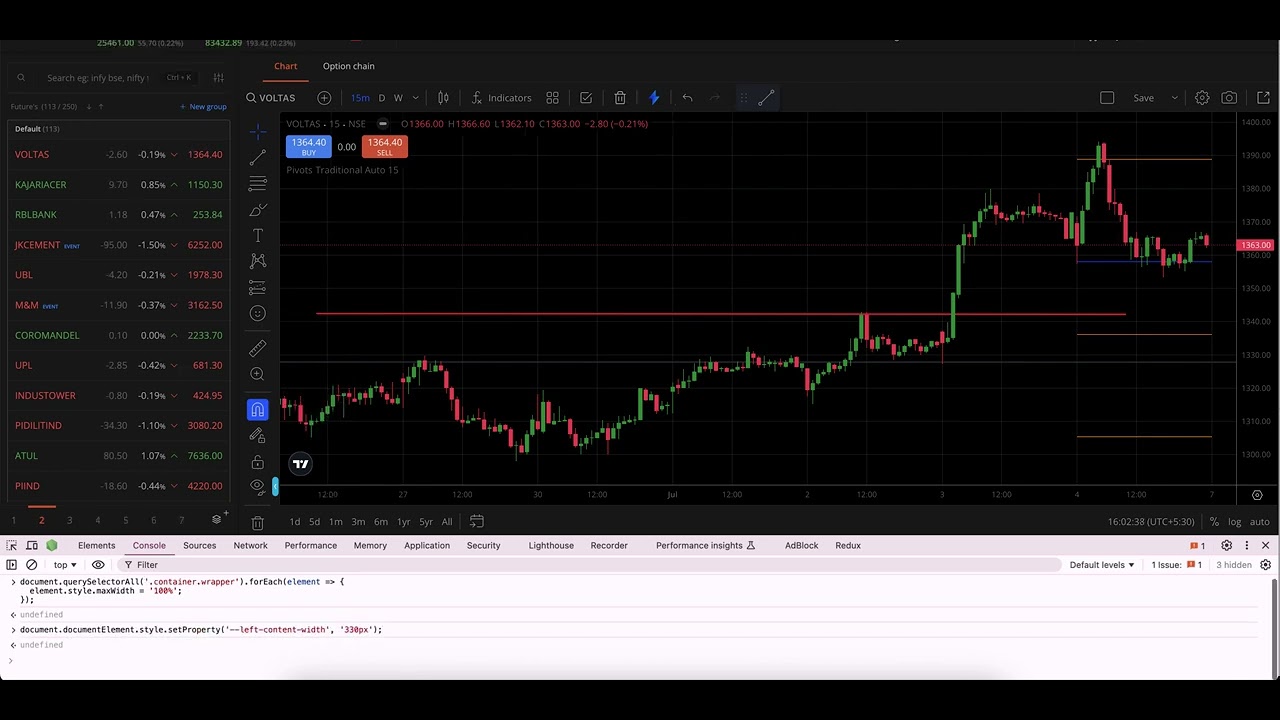Image resolution: width=1280 pixels, height=720 pixels.
Task: Toggle magnet mode for drawings
Action: pyautogui.click(x=258, y=410)
